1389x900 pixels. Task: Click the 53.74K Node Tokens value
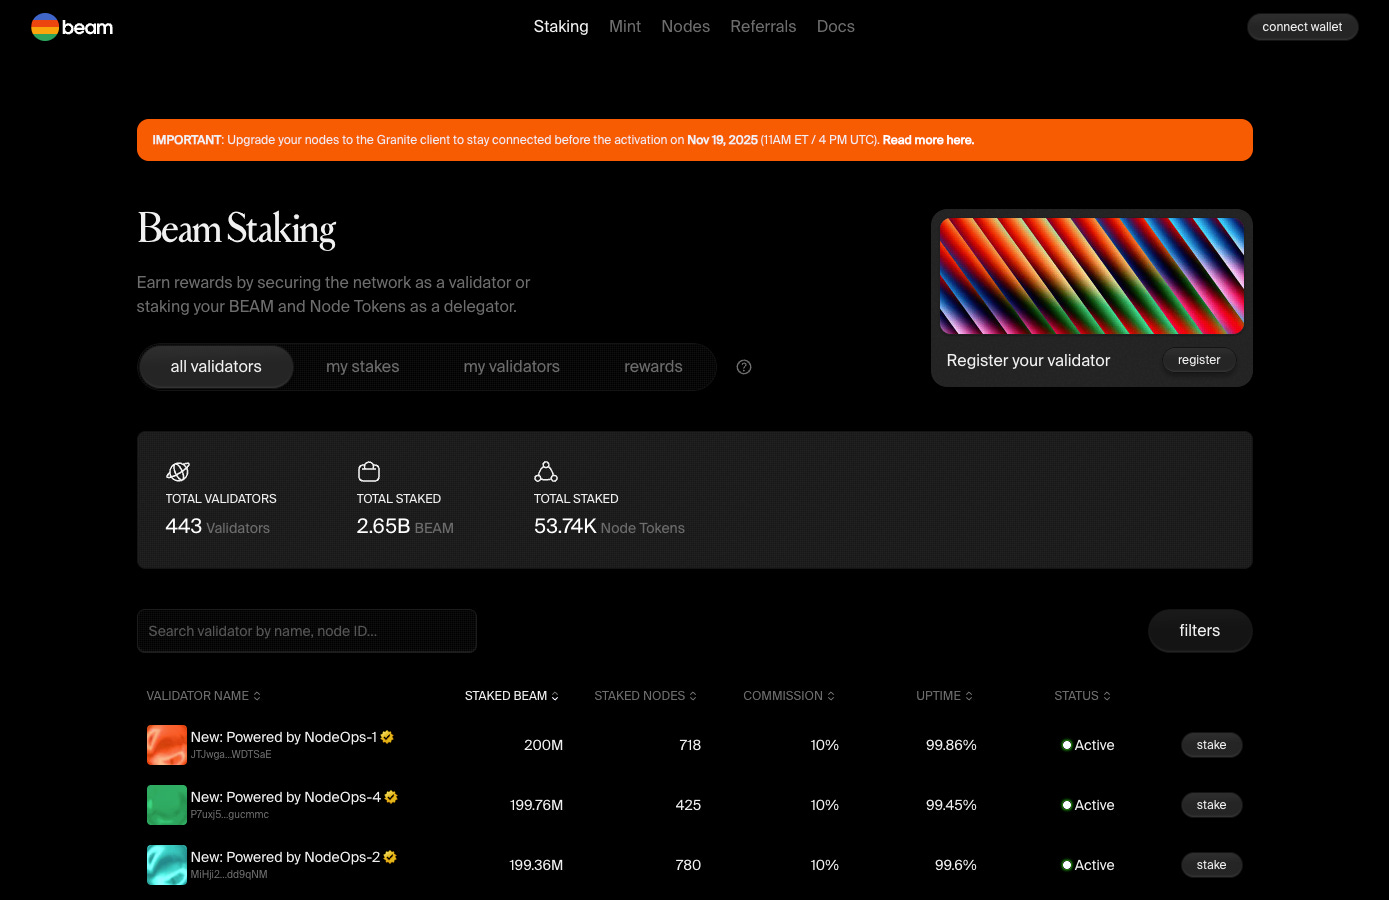pyautogui.click(x=609, y=527)
